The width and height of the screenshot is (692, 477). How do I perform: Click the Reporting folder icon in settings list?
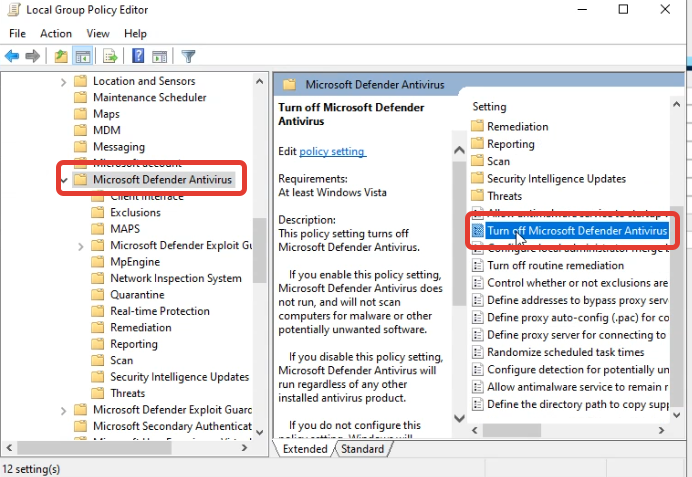coord(478,143)
